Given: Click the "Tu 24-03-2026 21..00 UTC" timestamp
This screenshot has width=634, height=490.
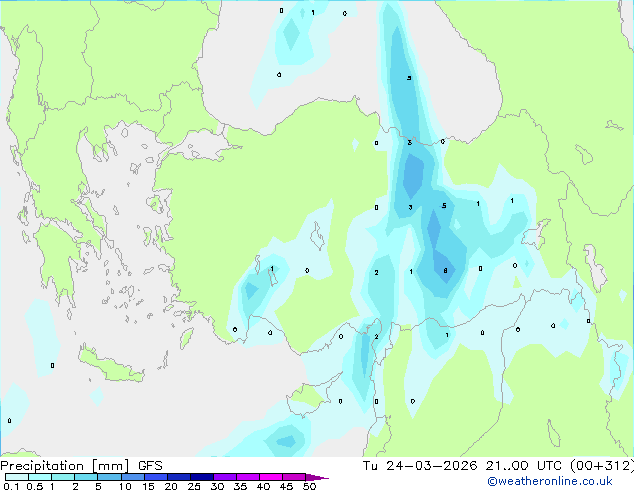Looking at the screenshot, I should 462,466.
